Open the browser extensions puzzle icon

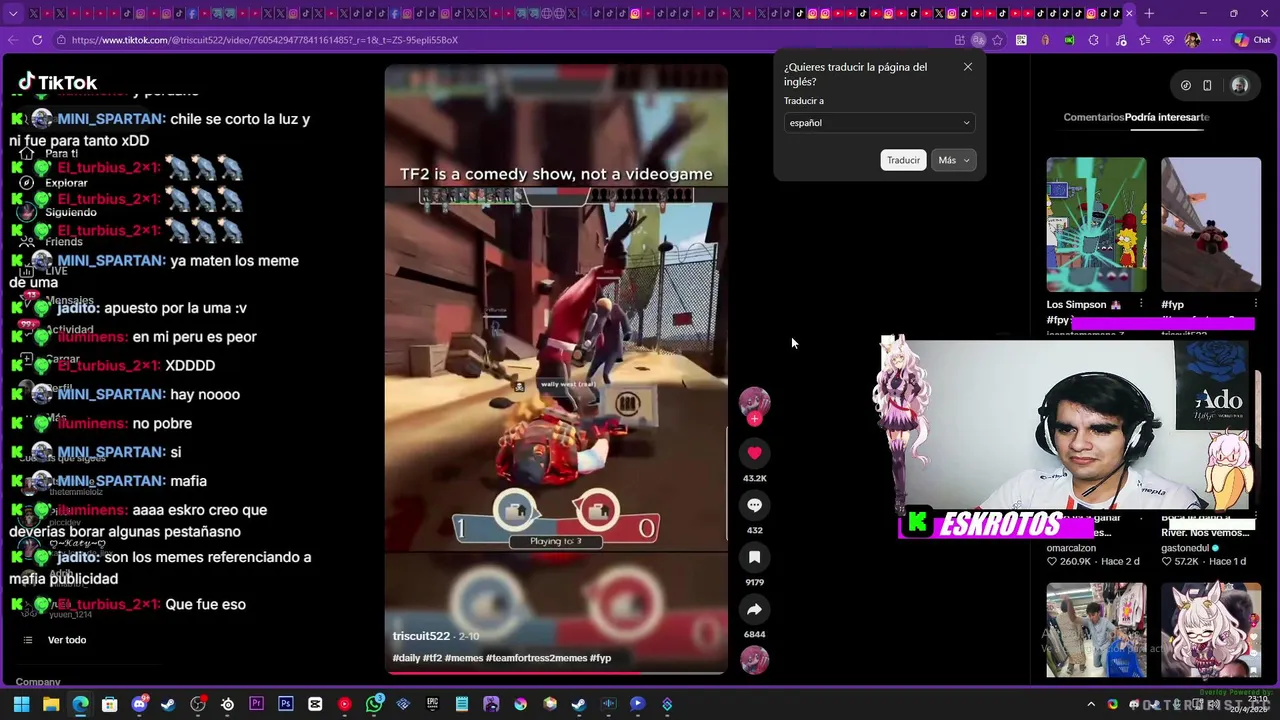coord(1093,40)
